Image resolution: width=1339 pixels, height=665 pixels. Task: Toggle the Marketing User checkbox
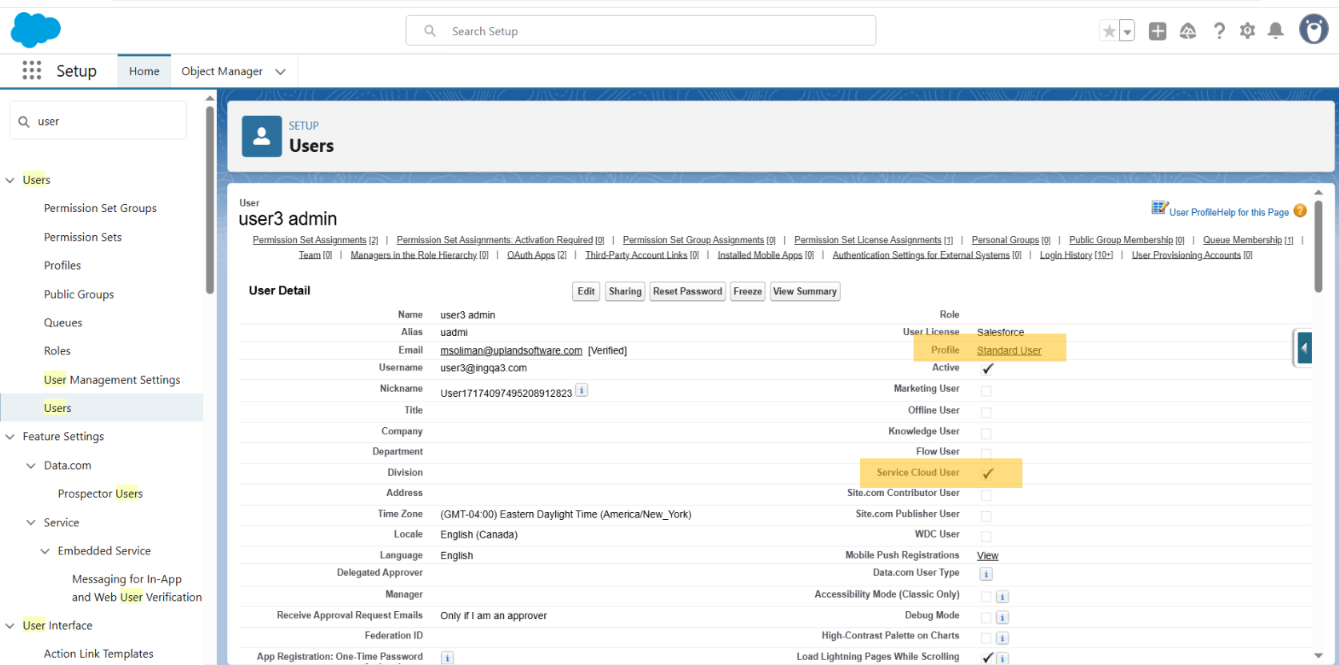pyautogui.click(x=986, y=390)
